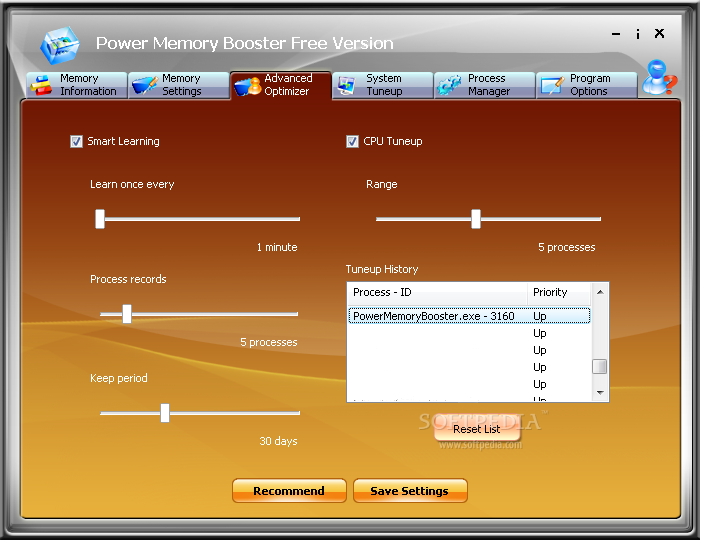
Task: Click the Memory Settings tab icon
Action: 144,85
